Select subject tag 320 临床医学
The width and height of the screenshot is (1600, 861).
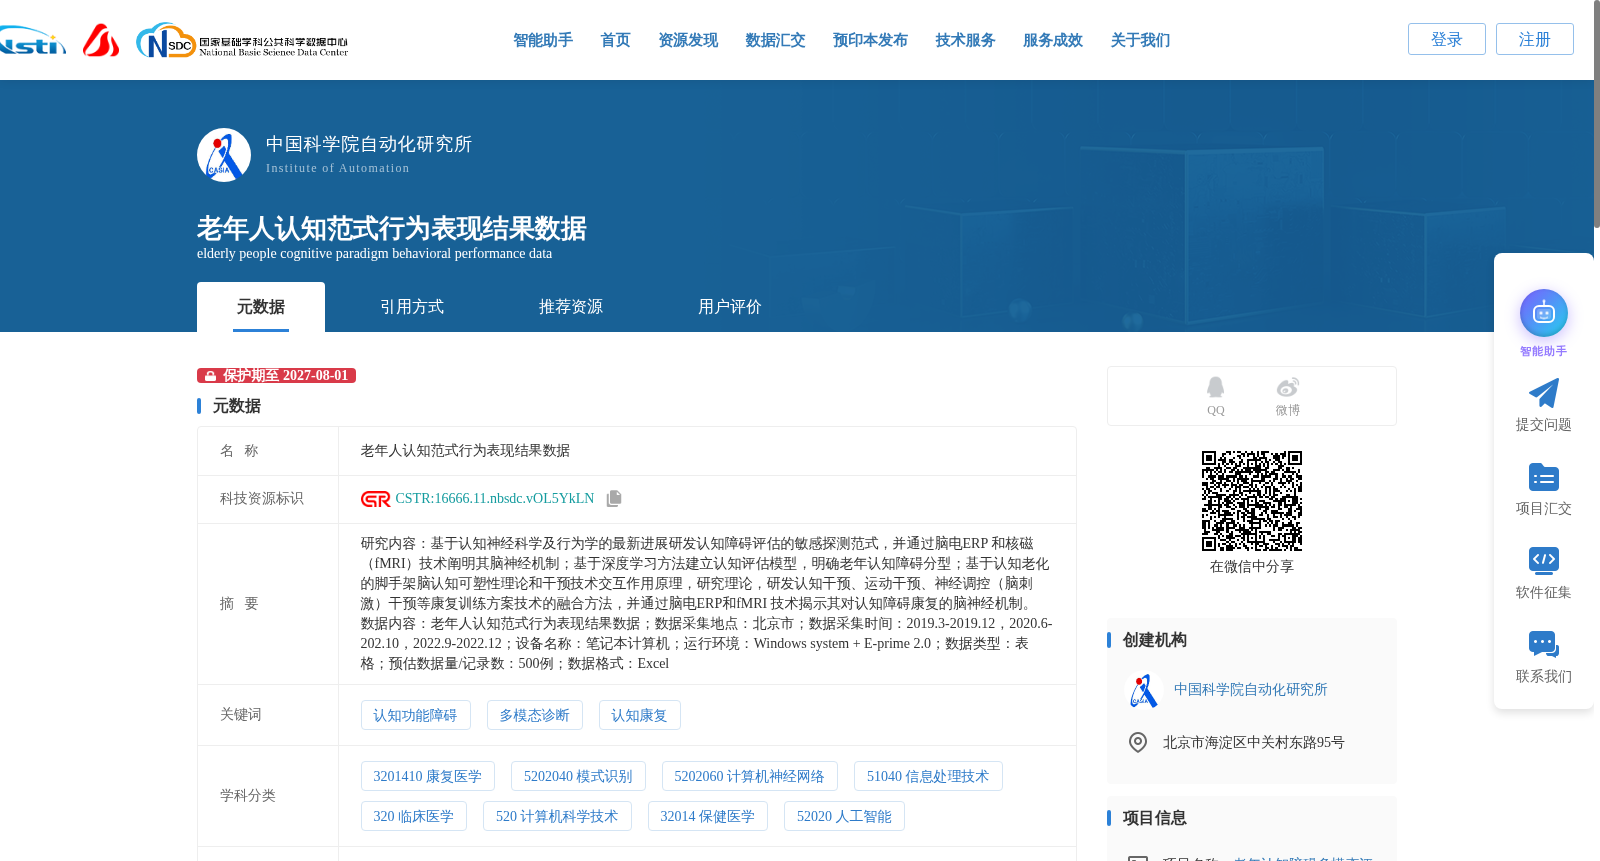414,816
